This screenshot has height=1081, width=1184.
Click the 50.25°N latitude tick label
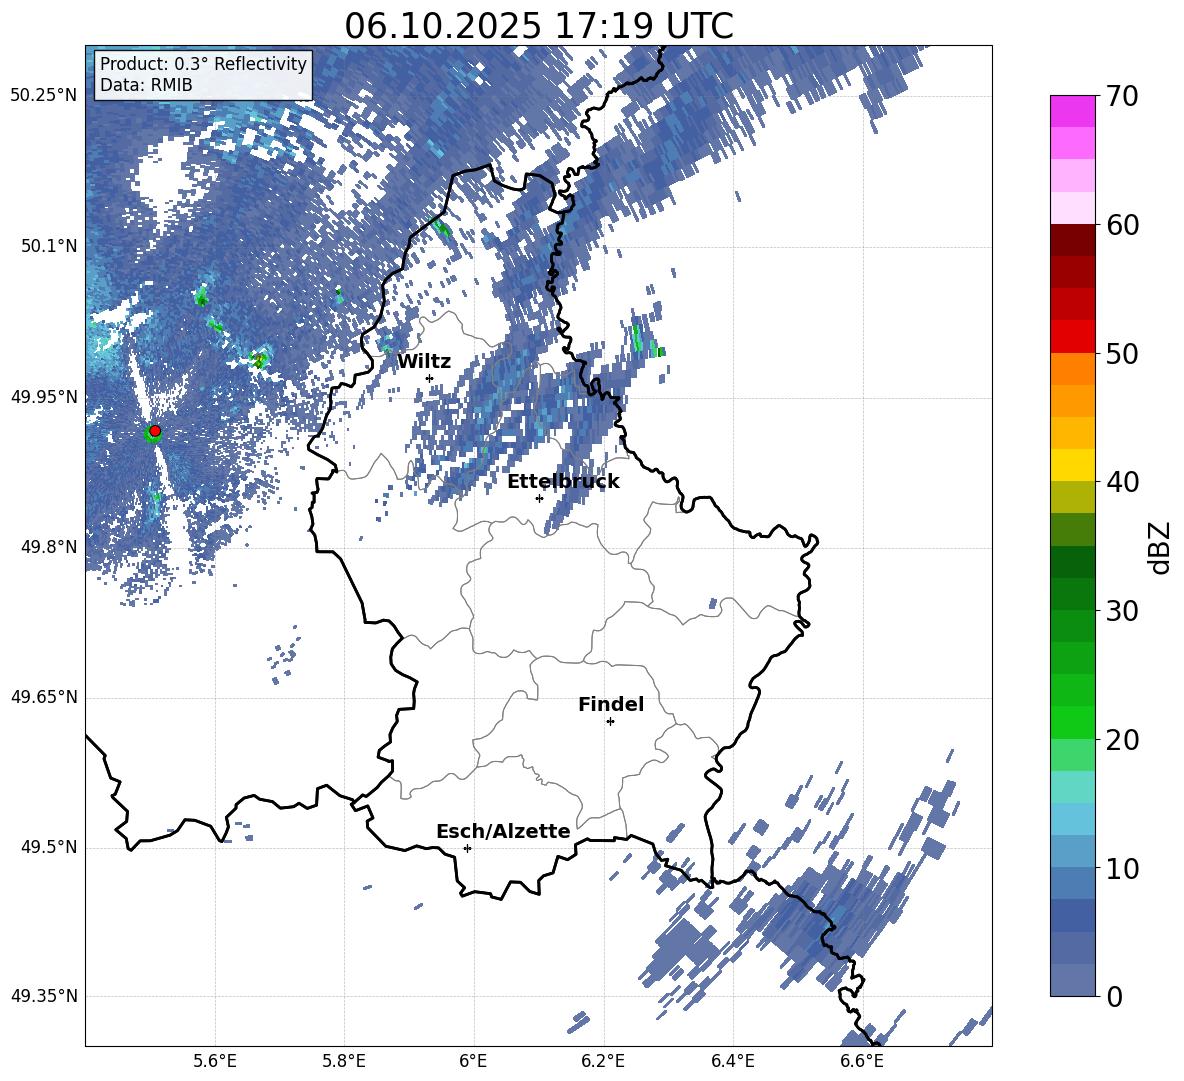(44, 96)
